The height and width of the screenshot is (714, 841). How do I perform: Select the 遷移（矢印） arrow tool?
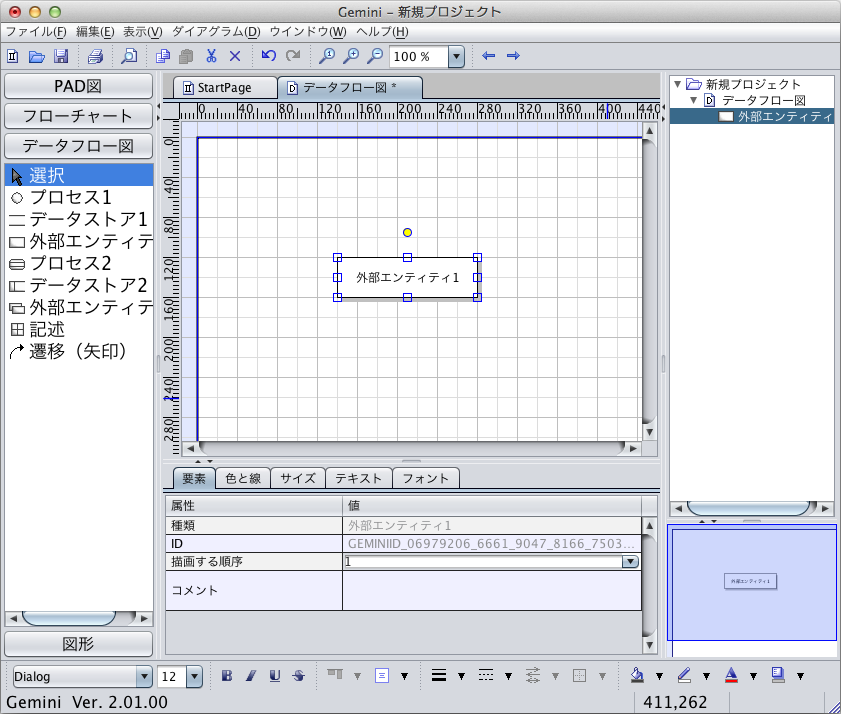79,351
